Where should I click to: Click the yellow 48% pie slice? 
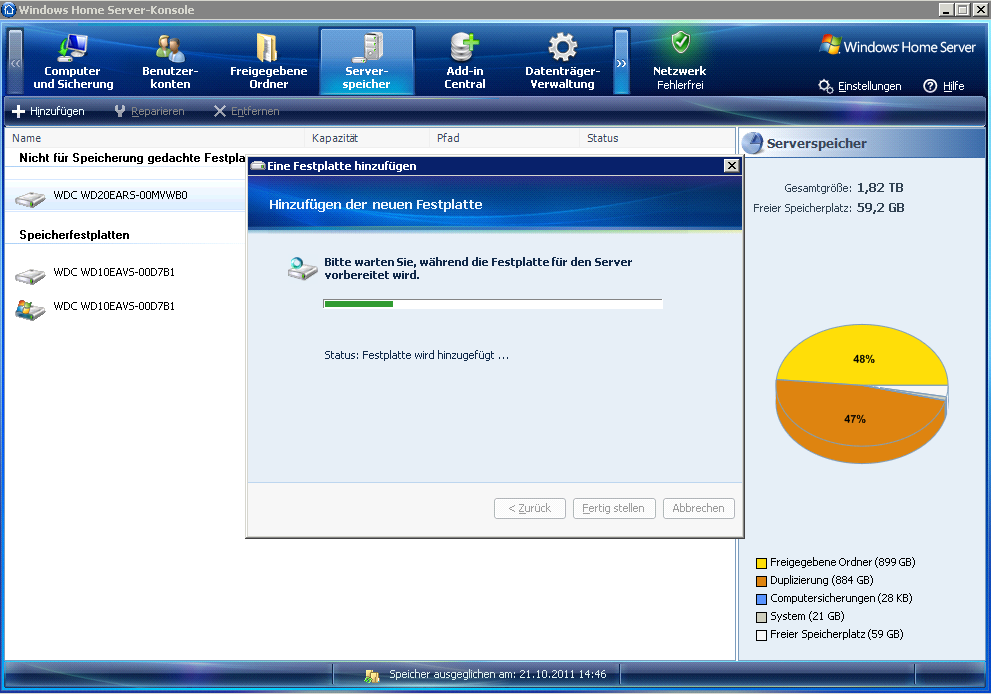(863, 358)
